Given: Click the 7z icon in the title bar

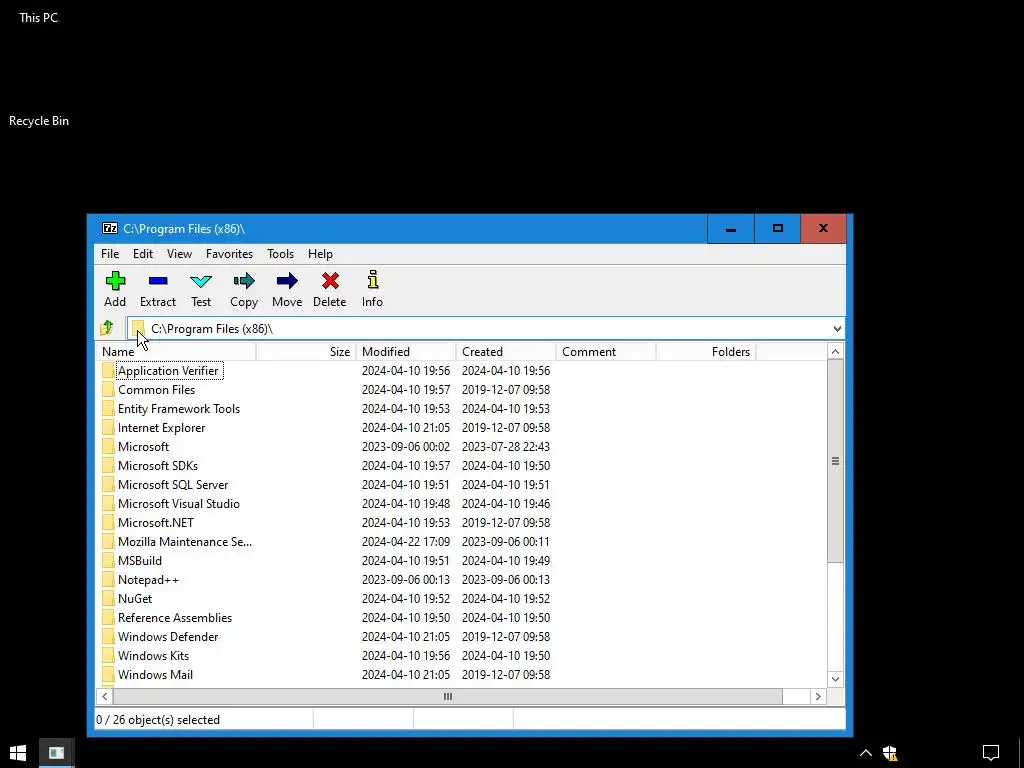Looking at the screenshot, I should click(110, 229).
